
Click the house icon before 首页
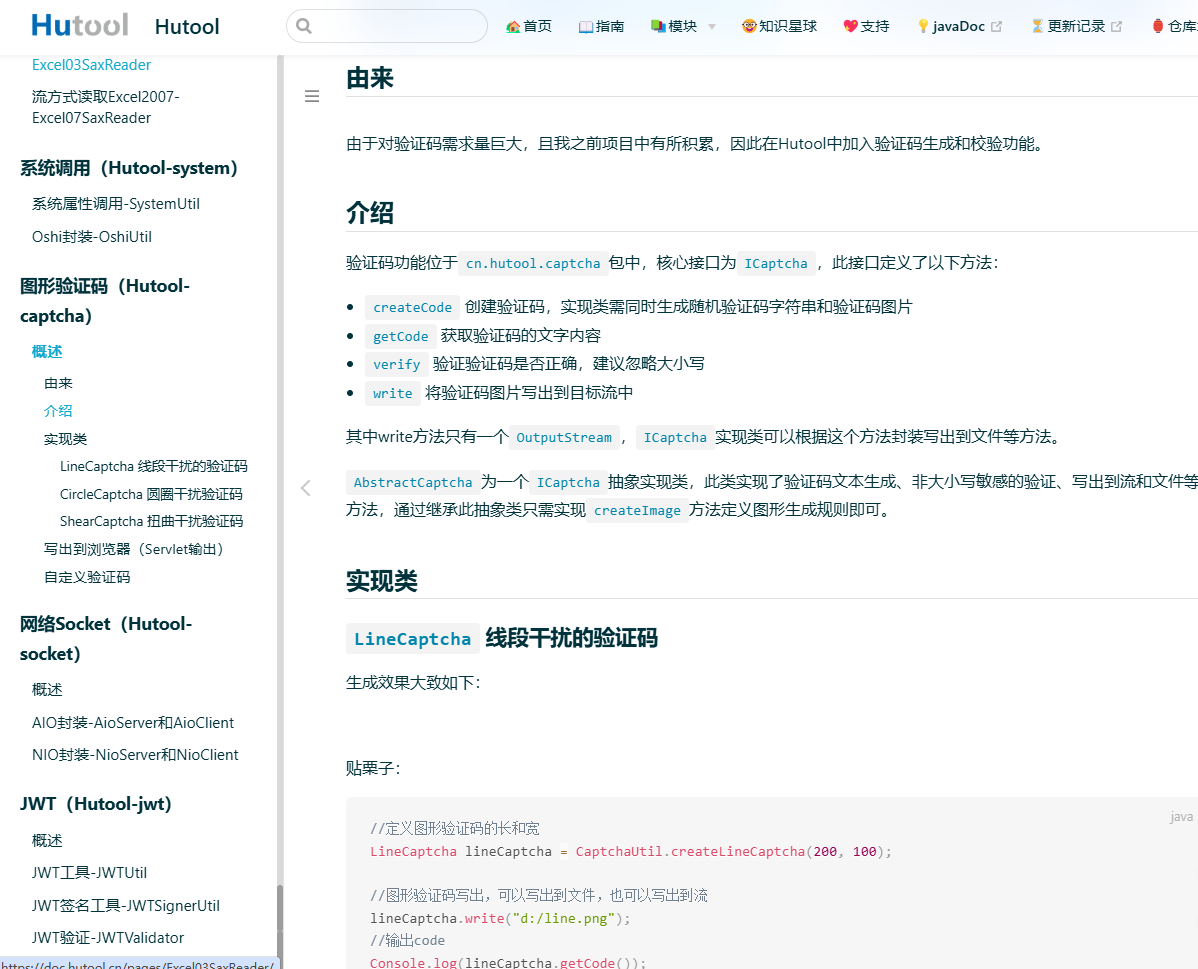click(513, 27)
